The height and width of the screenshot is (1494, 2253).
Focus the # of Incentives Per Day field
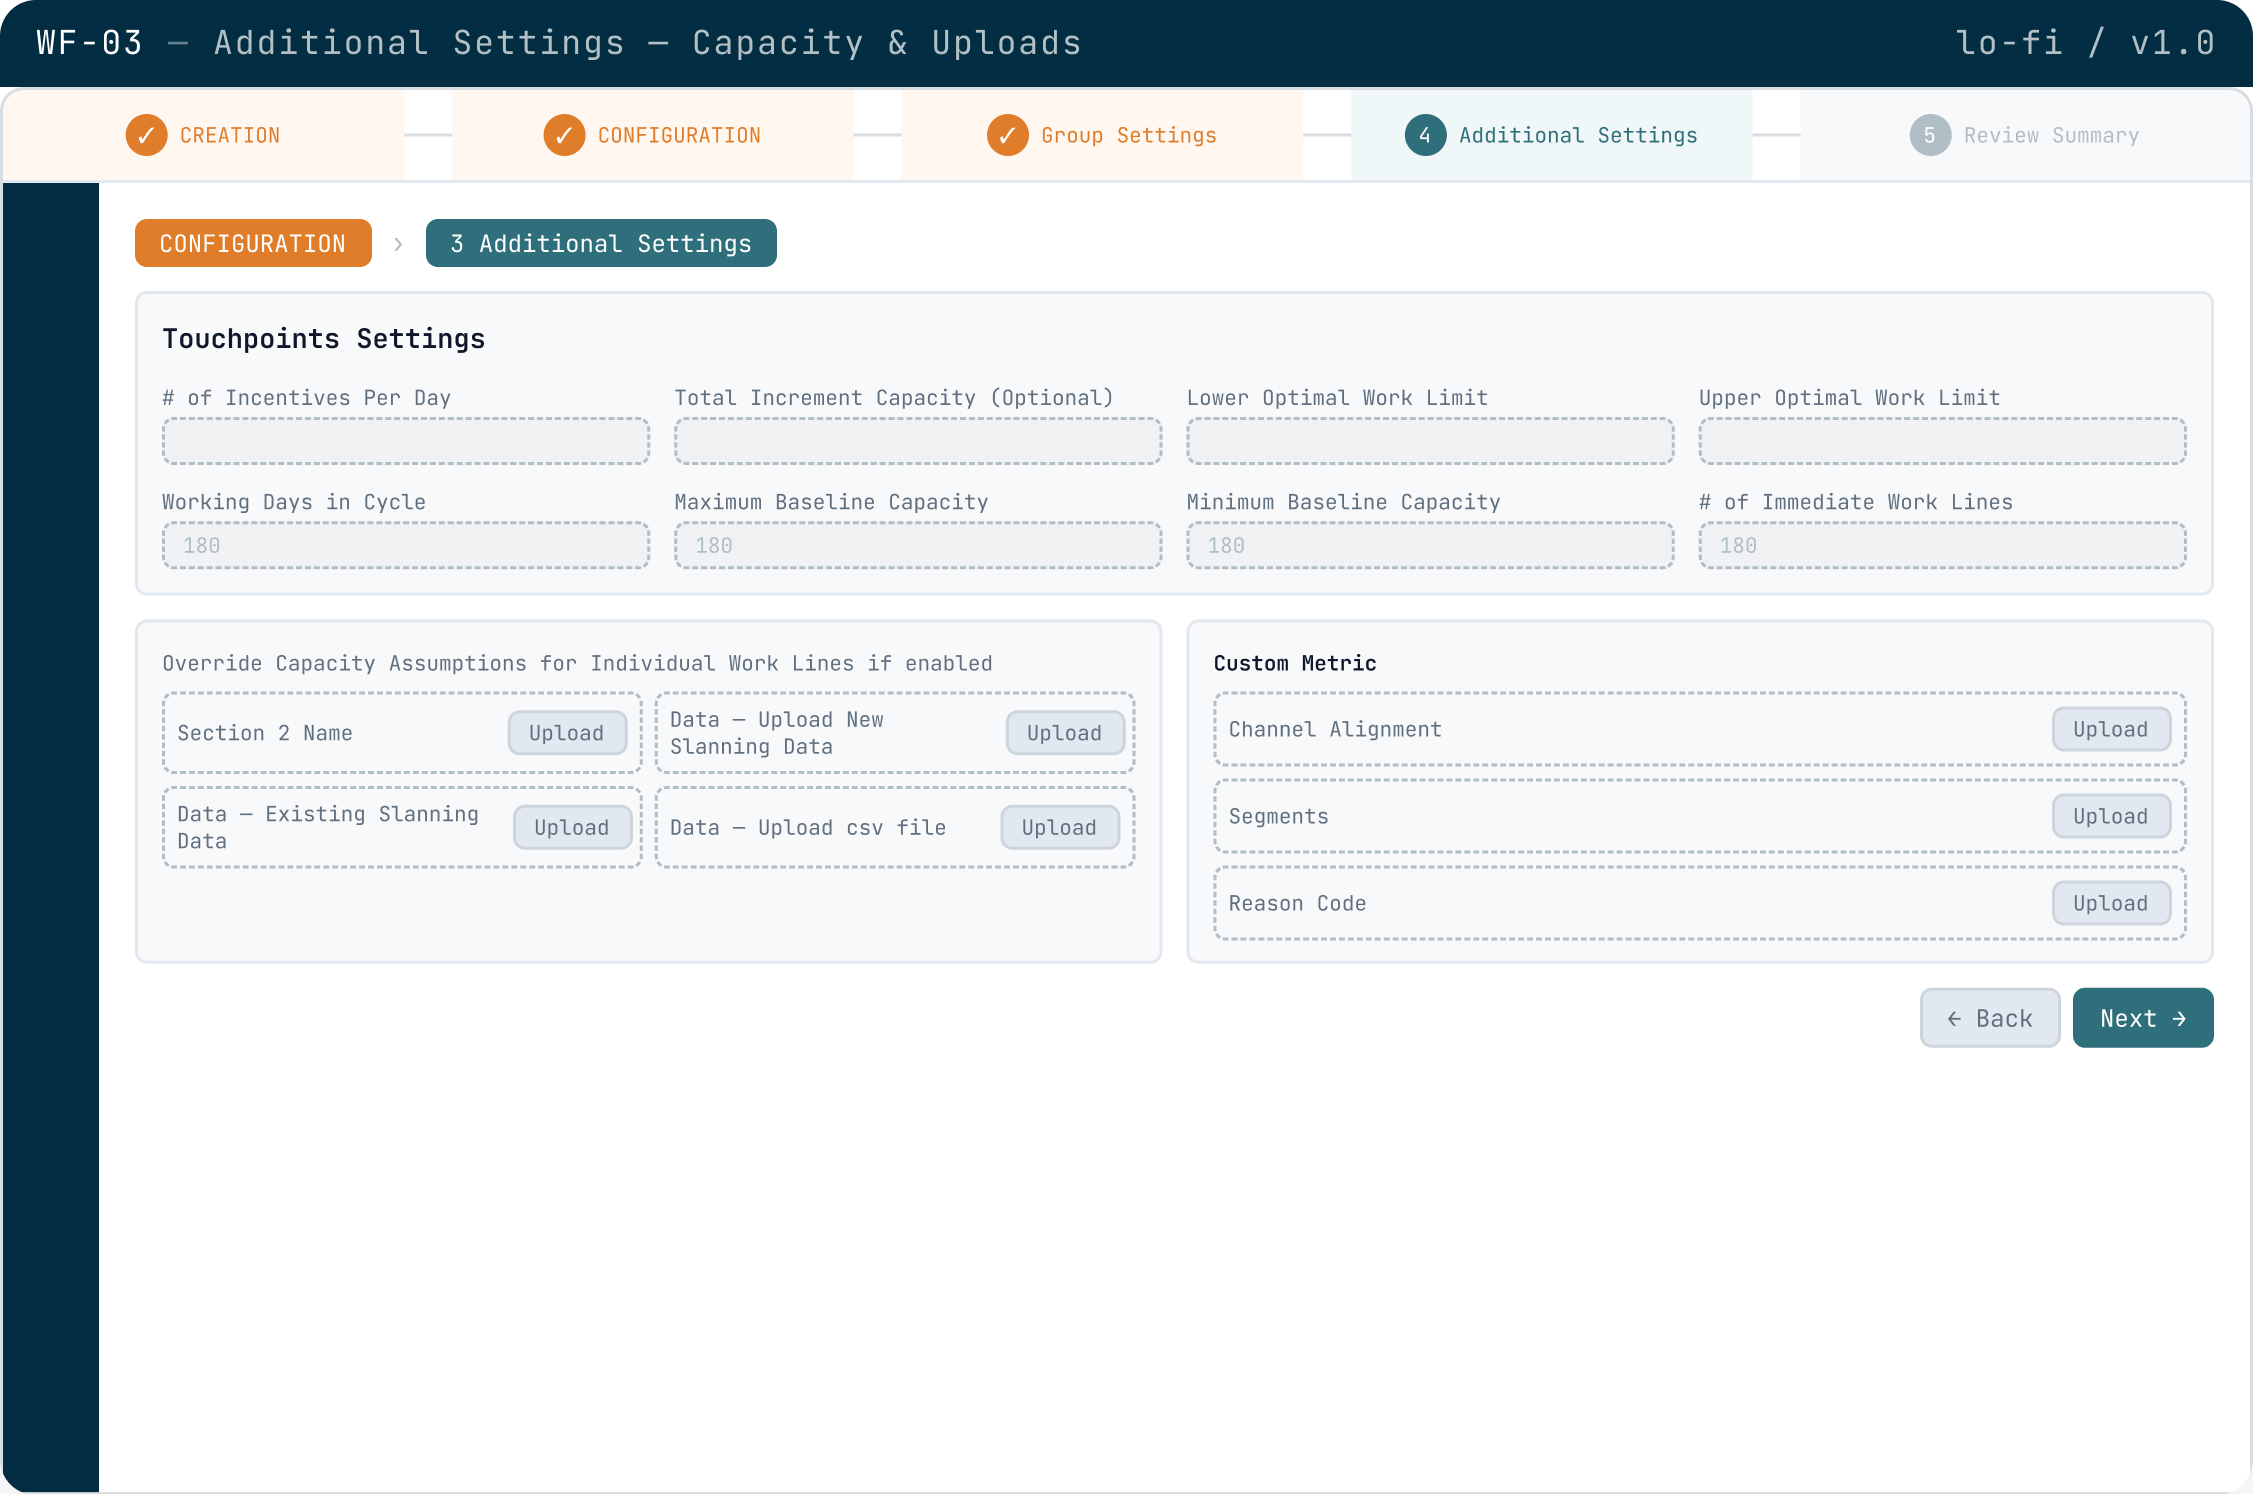pyautogui.click(x=406, y=441)
